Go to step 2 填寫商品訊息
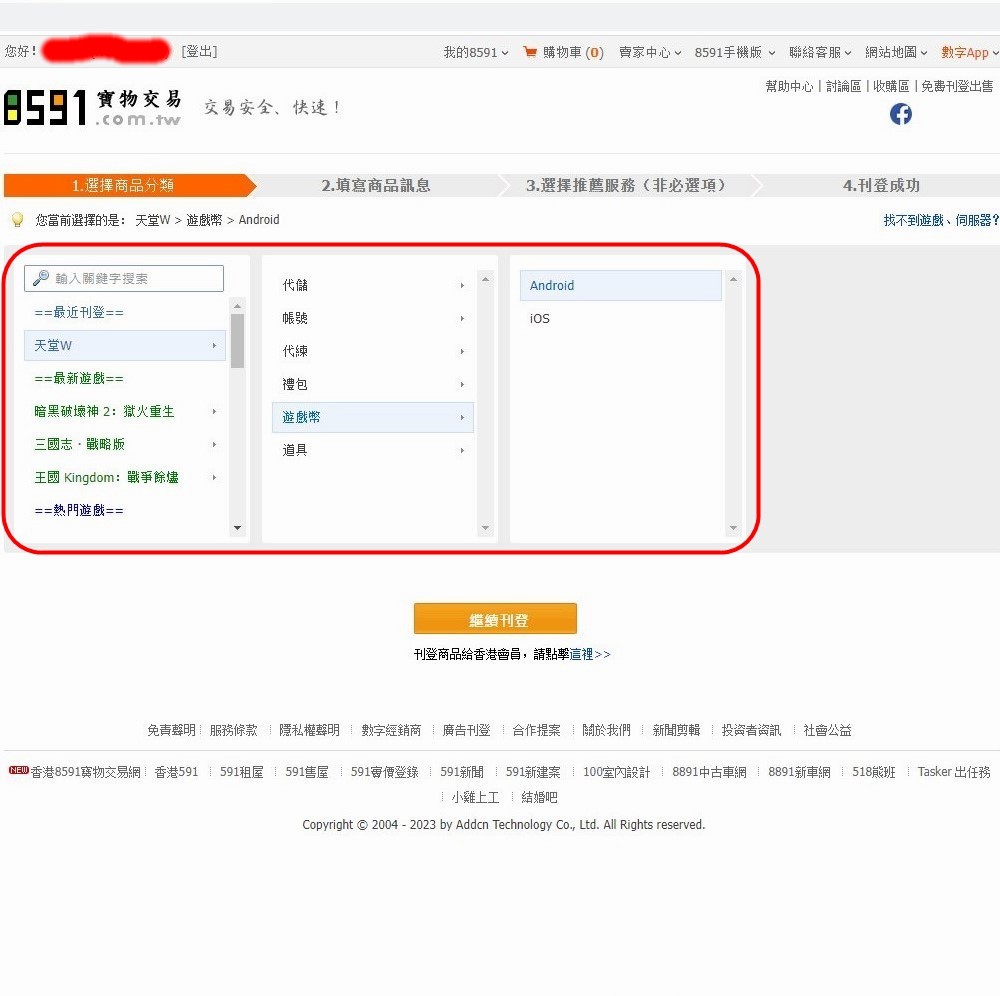The width and height of the screenshot is (1000, 996). (x=376, y=186)
